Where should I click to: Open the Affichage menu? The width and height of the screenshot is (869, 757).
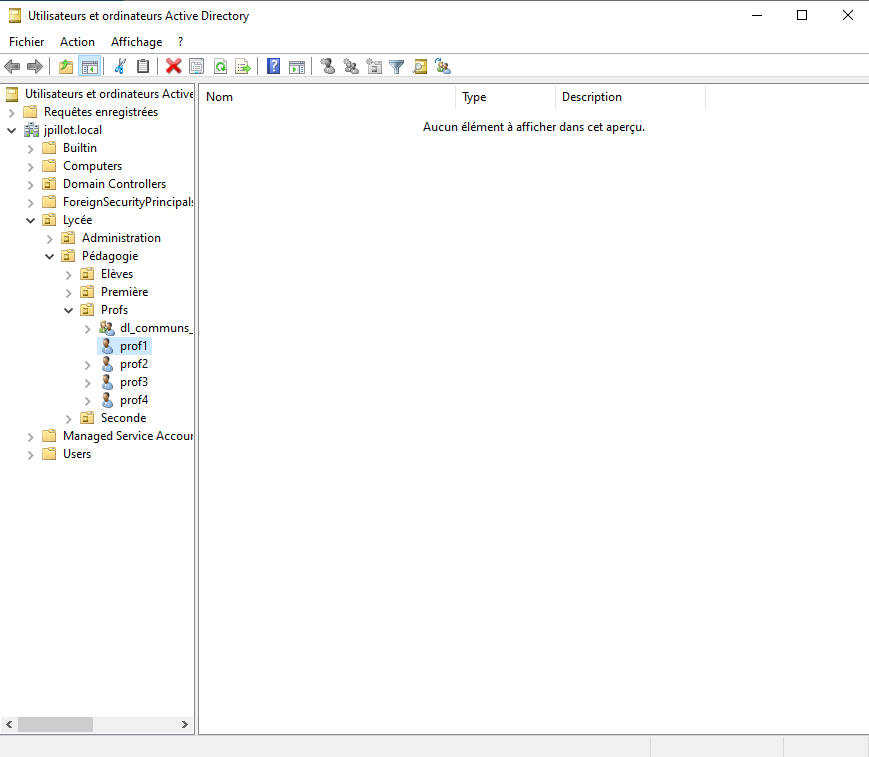(136, 42)
